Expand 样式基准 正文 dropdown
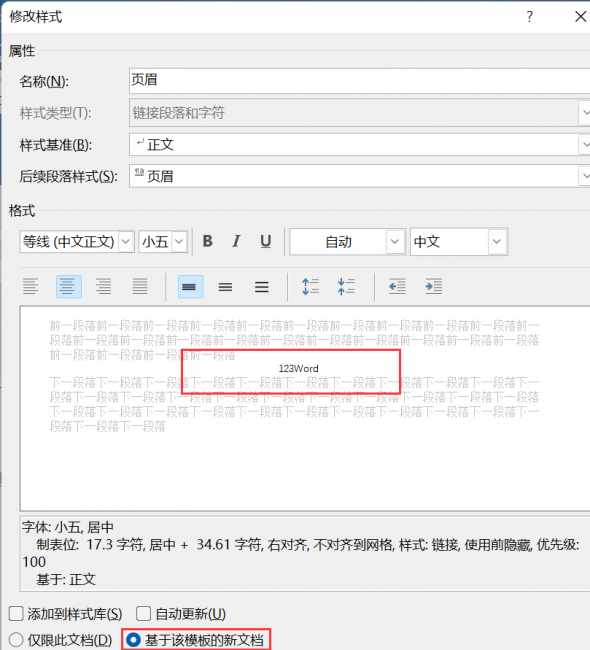This screenshot has height=650, width=590. coord(585,145)
